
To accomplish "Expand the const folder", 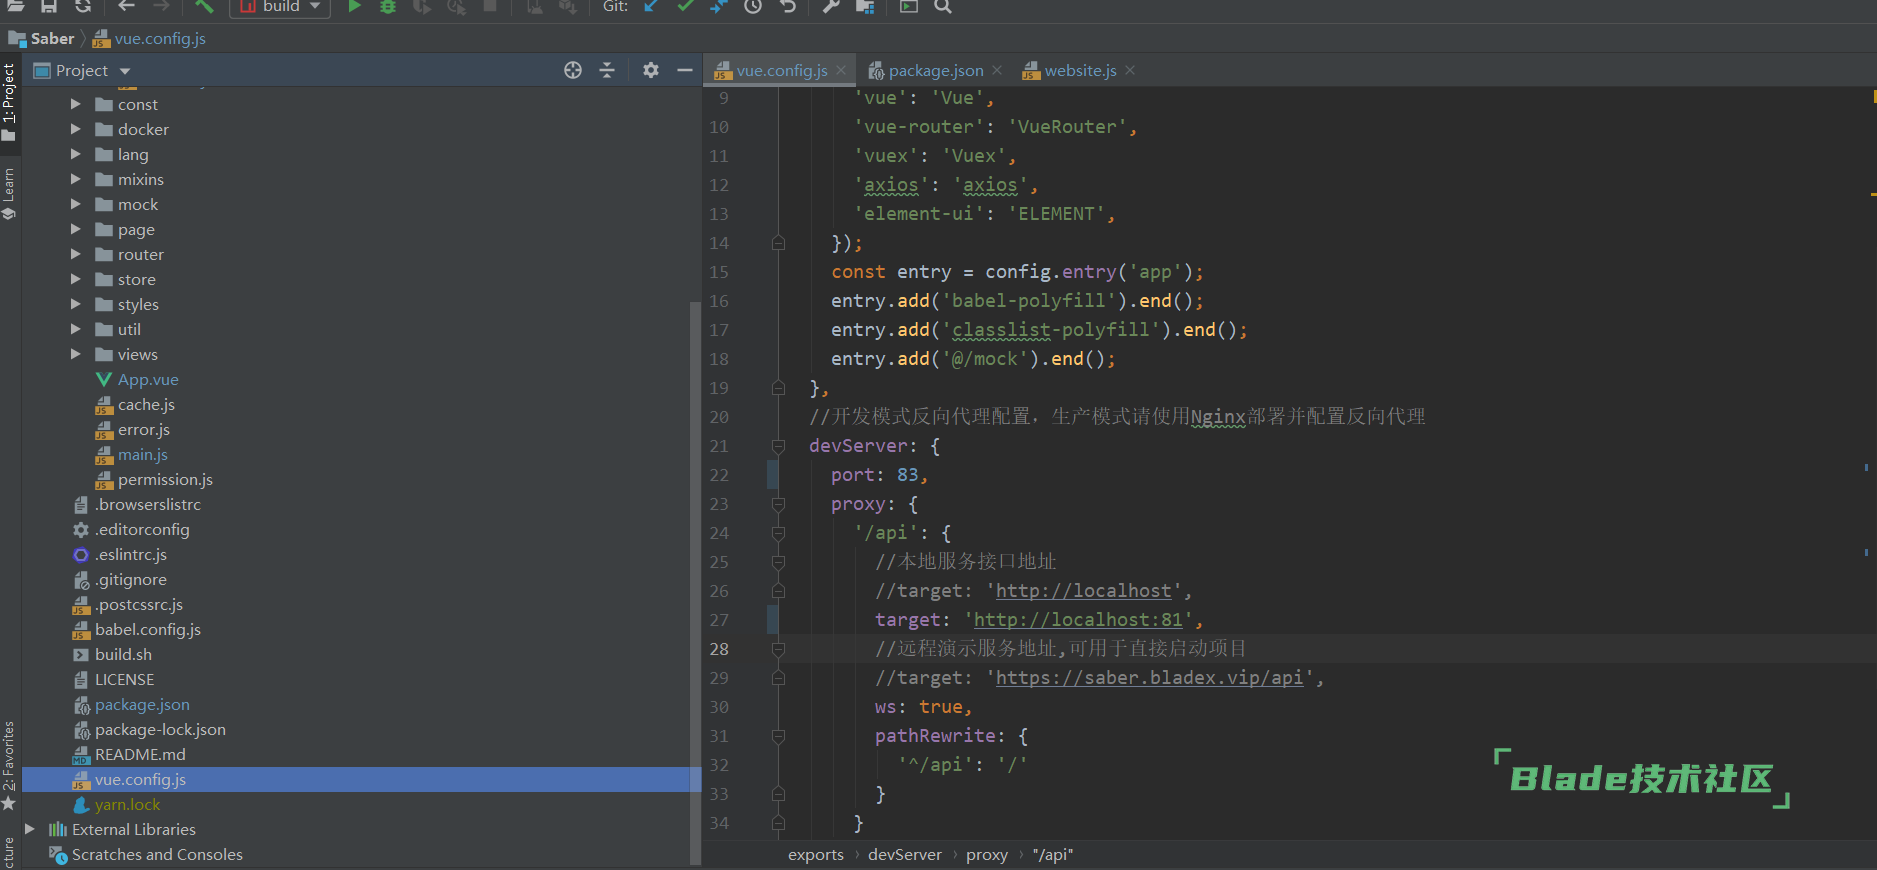I will click(x=76, y=104).
